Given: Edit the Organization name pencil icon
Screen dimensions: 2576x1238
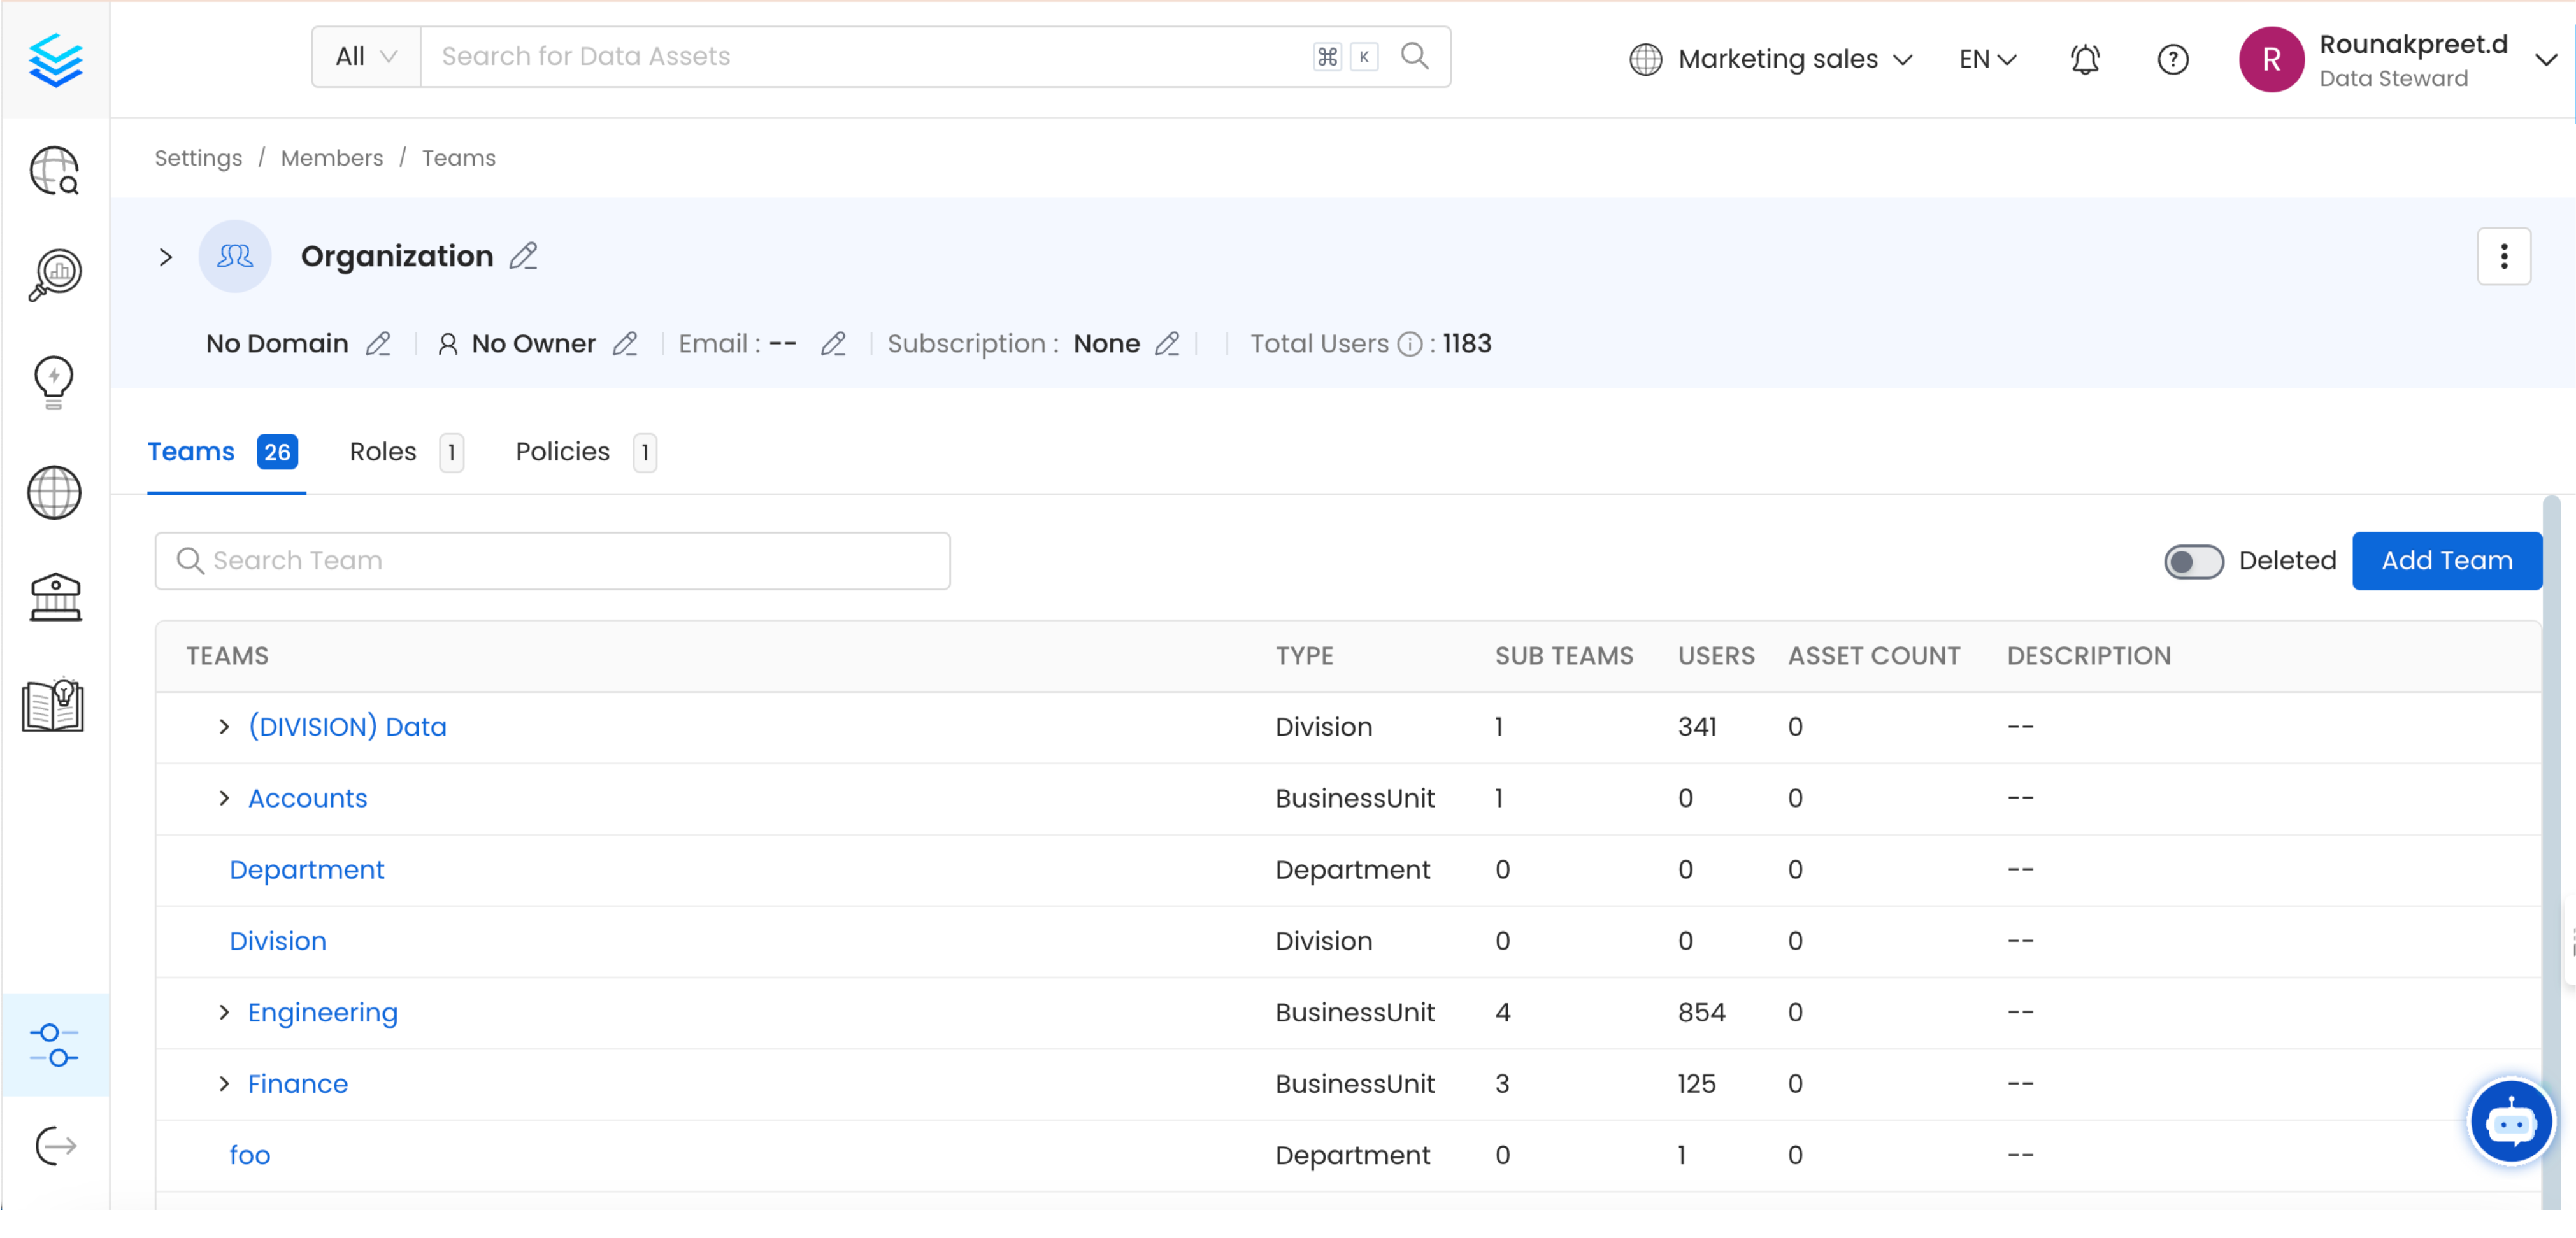Looking at the screenshot, I should point(523,256).
